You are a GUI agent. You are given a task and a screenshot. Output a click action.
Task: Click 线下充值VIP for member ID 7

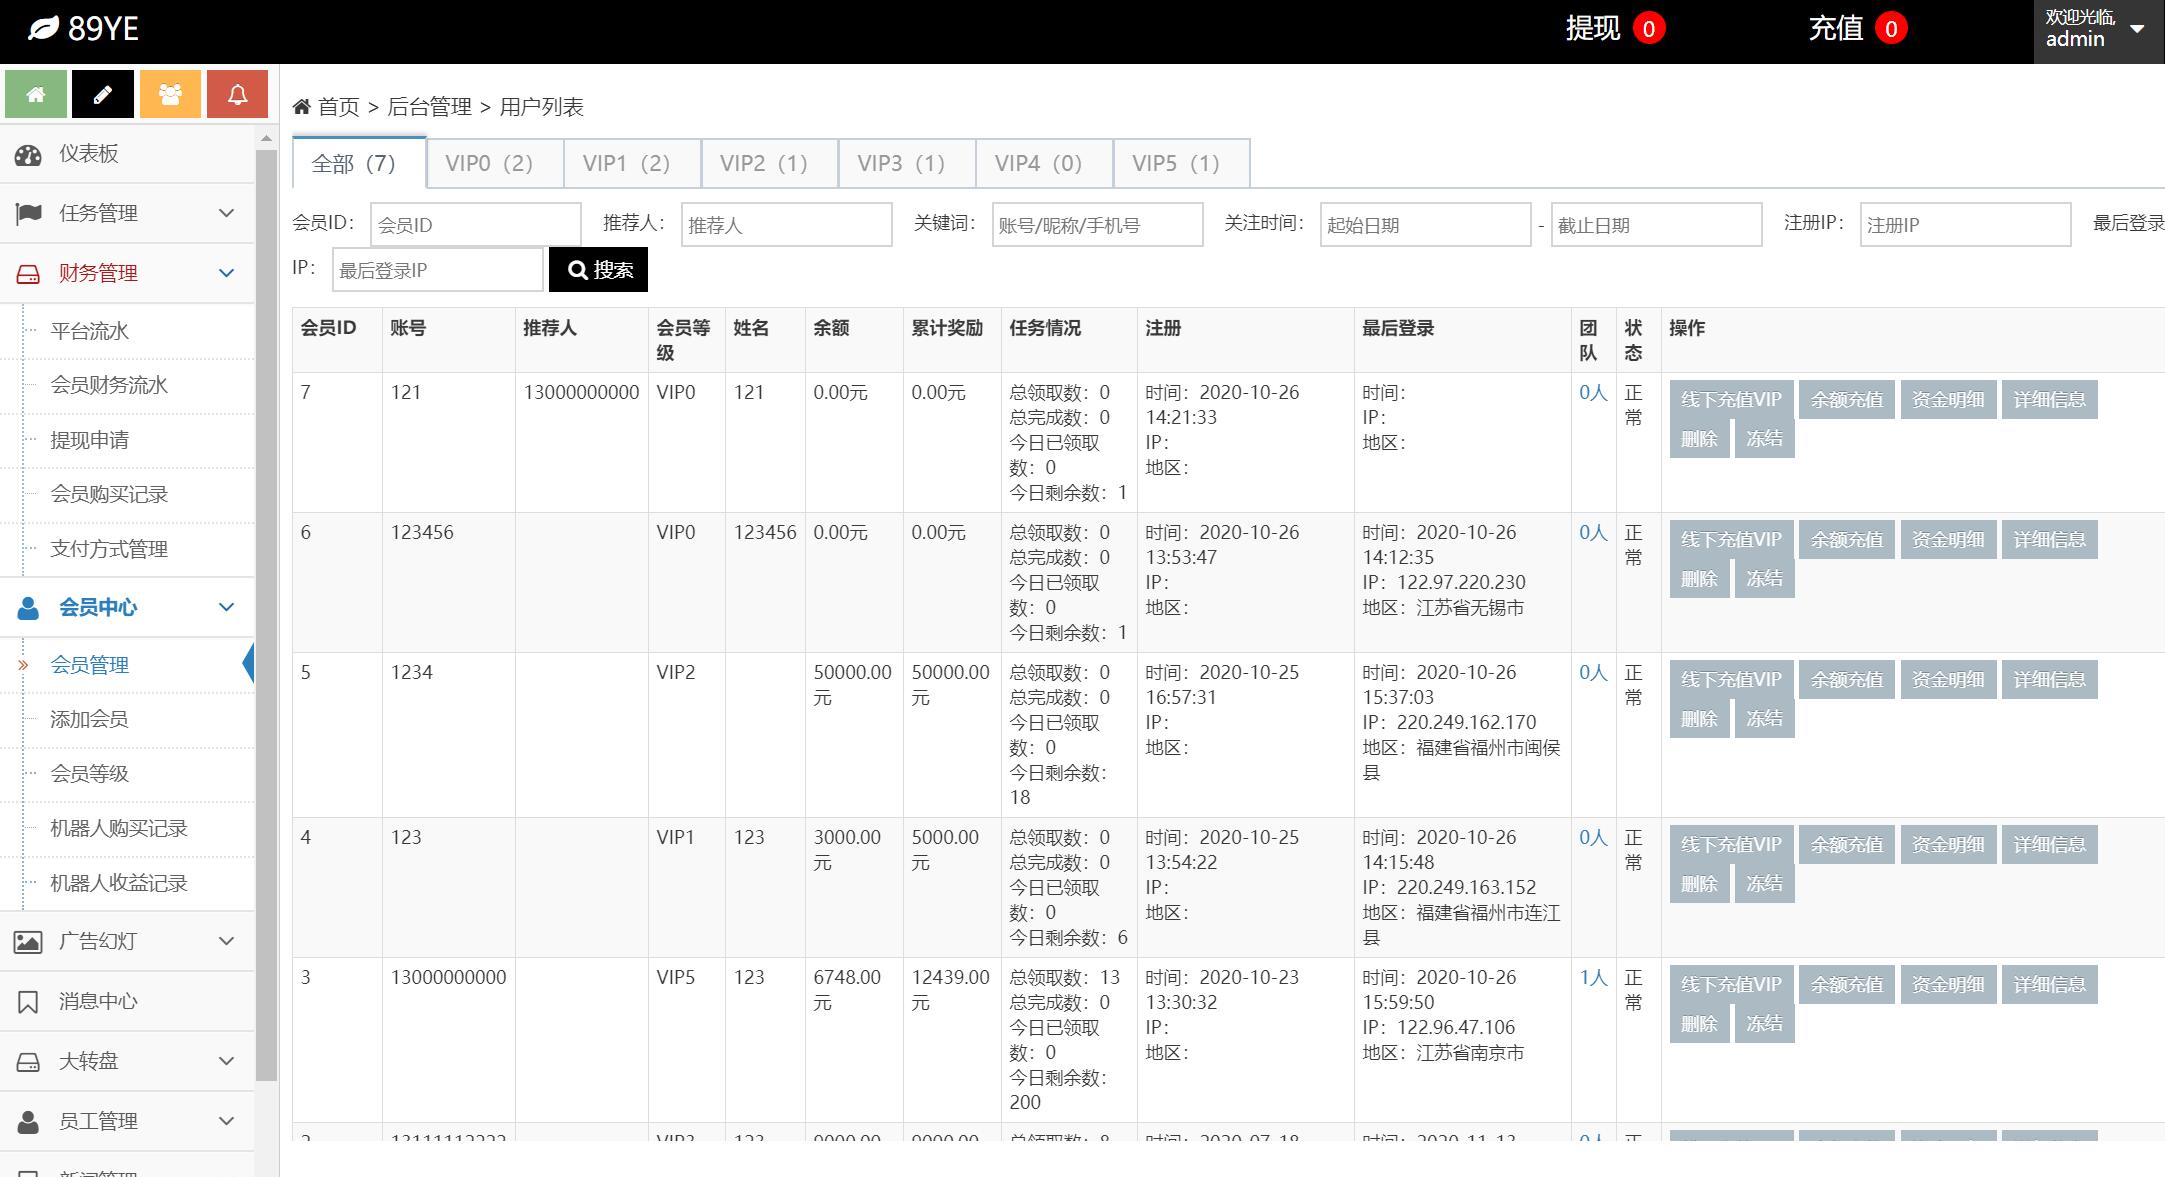[x=1731, y=399]
